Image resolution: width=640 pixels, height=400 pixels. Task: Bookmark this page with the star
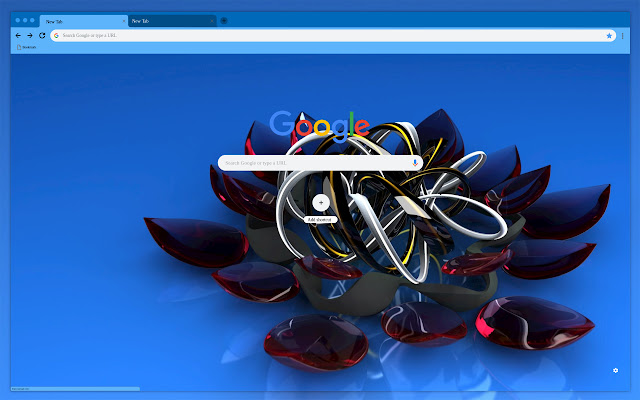click(x=609, y=36)
